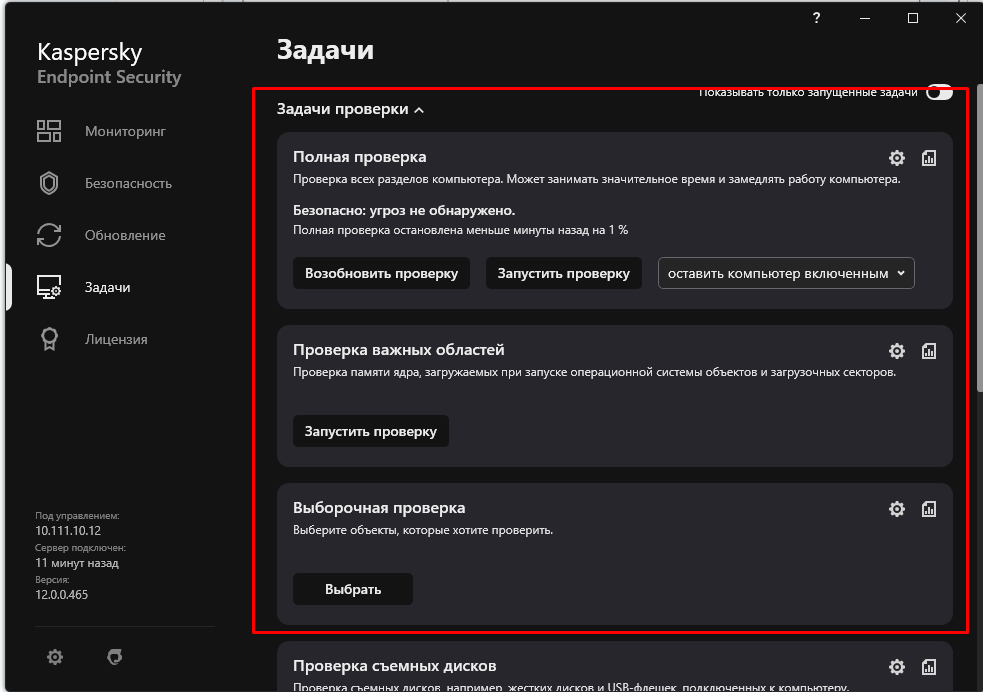Open settings gear for Проверка важных областей
The image size is (983, 692).
click(x=896, y=351)
